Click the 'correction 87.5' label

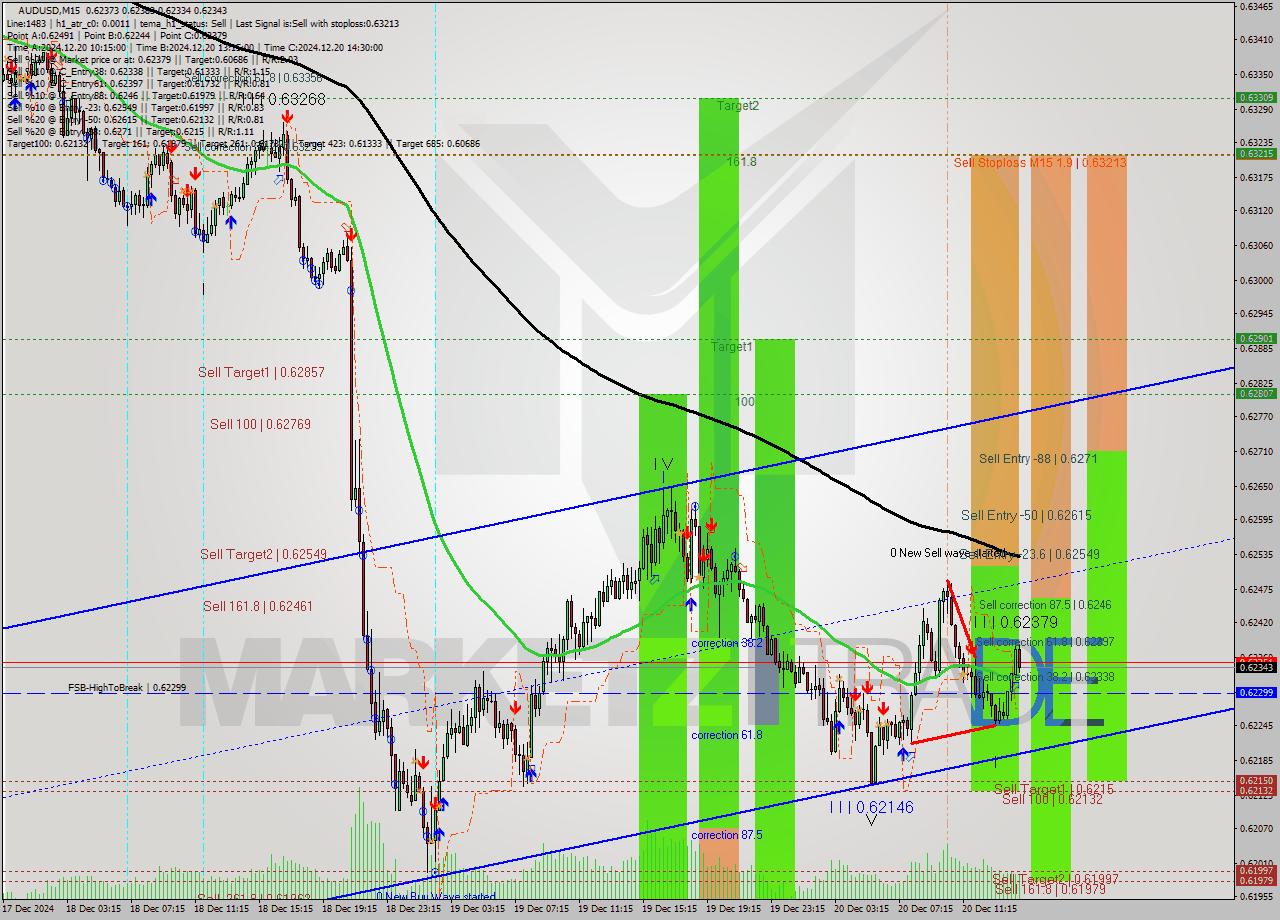[x=727, y=835]
